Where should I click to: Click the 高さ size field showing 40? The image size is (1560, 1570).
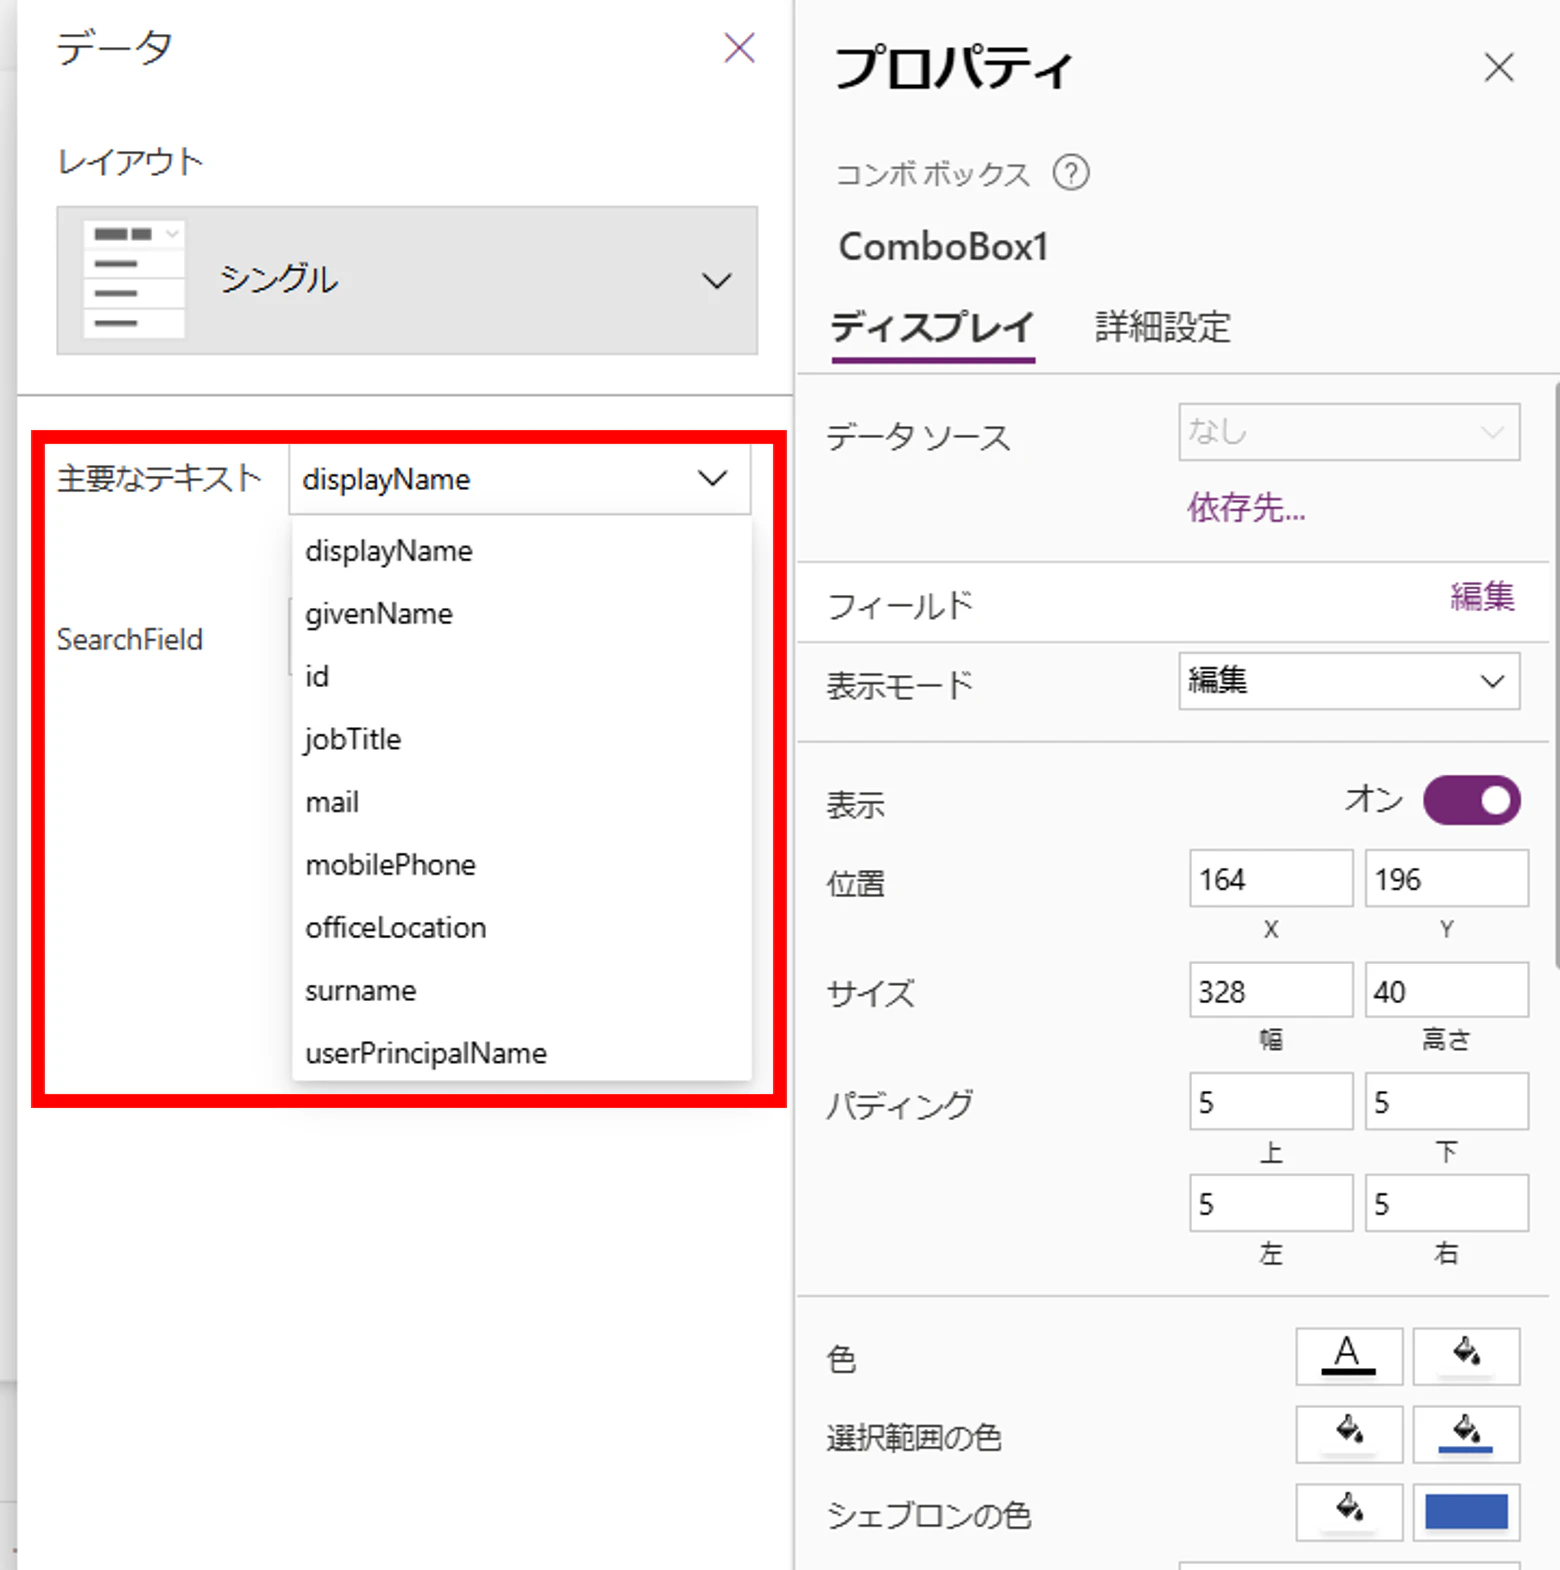[1446, 991]
